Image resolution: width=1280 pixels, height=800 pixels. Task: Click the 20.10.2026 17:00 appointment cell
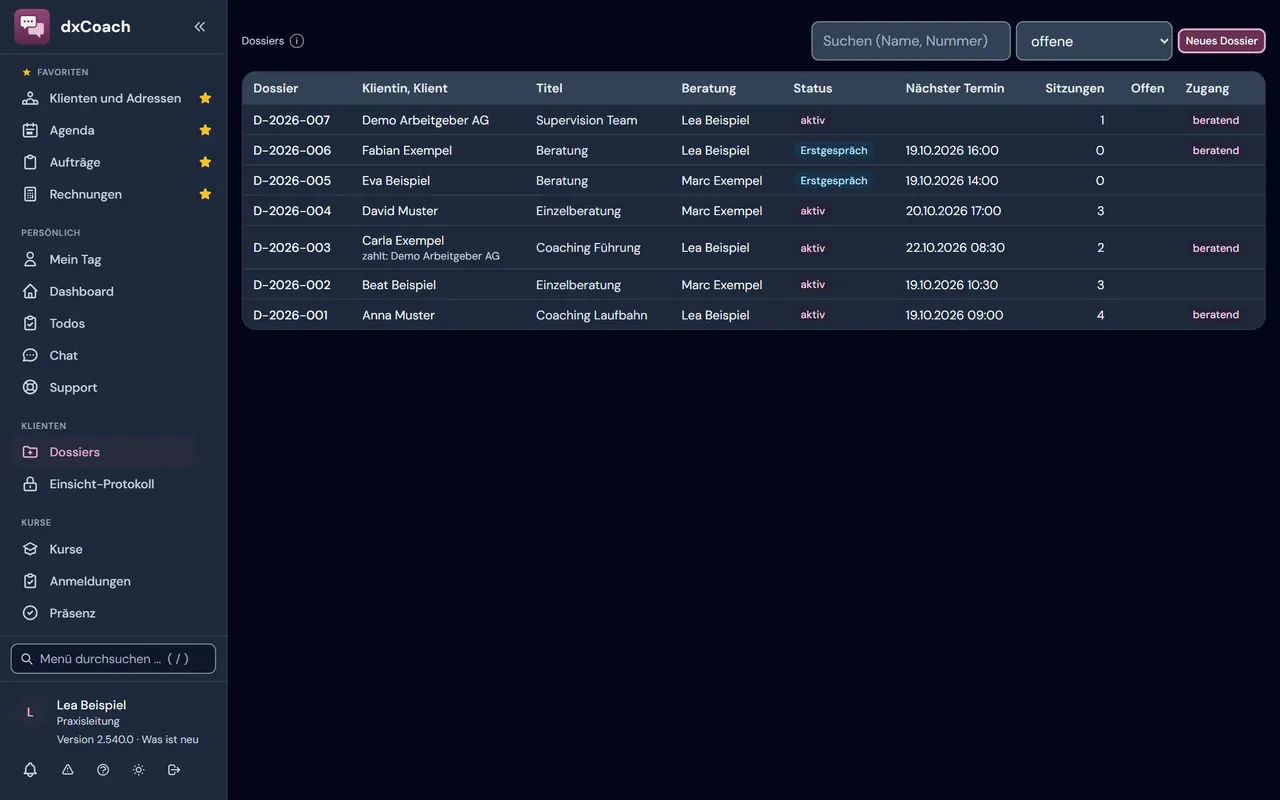click(954, 211)
